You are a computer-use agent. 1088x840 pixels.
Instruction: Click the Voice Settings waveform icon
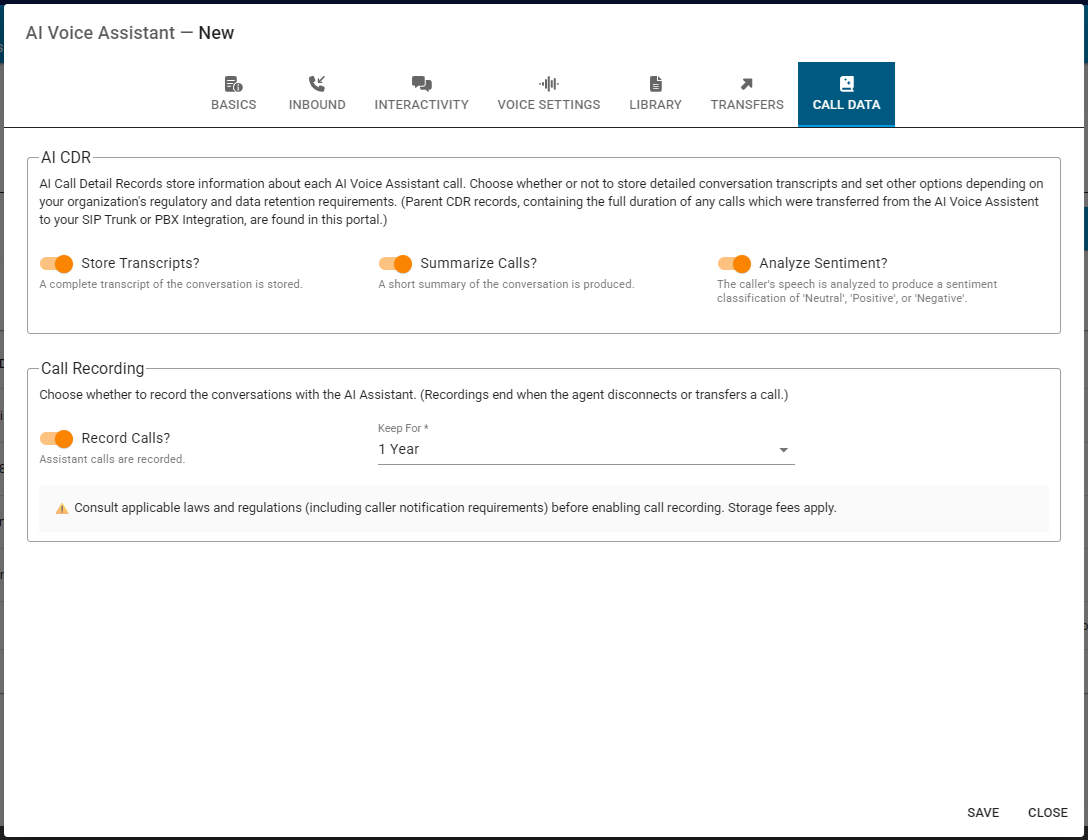[549, 84]
